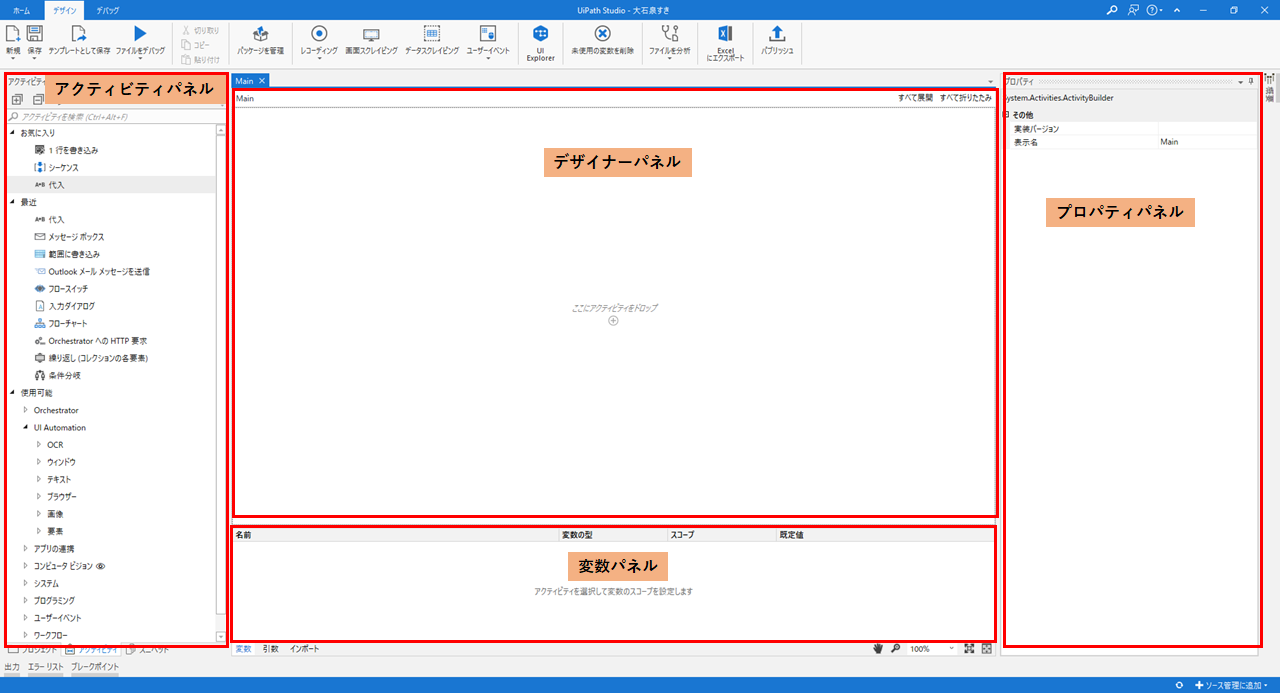Click the computer vision eye icon
This screenshot has width=1280, height=693.
(100, 566)
